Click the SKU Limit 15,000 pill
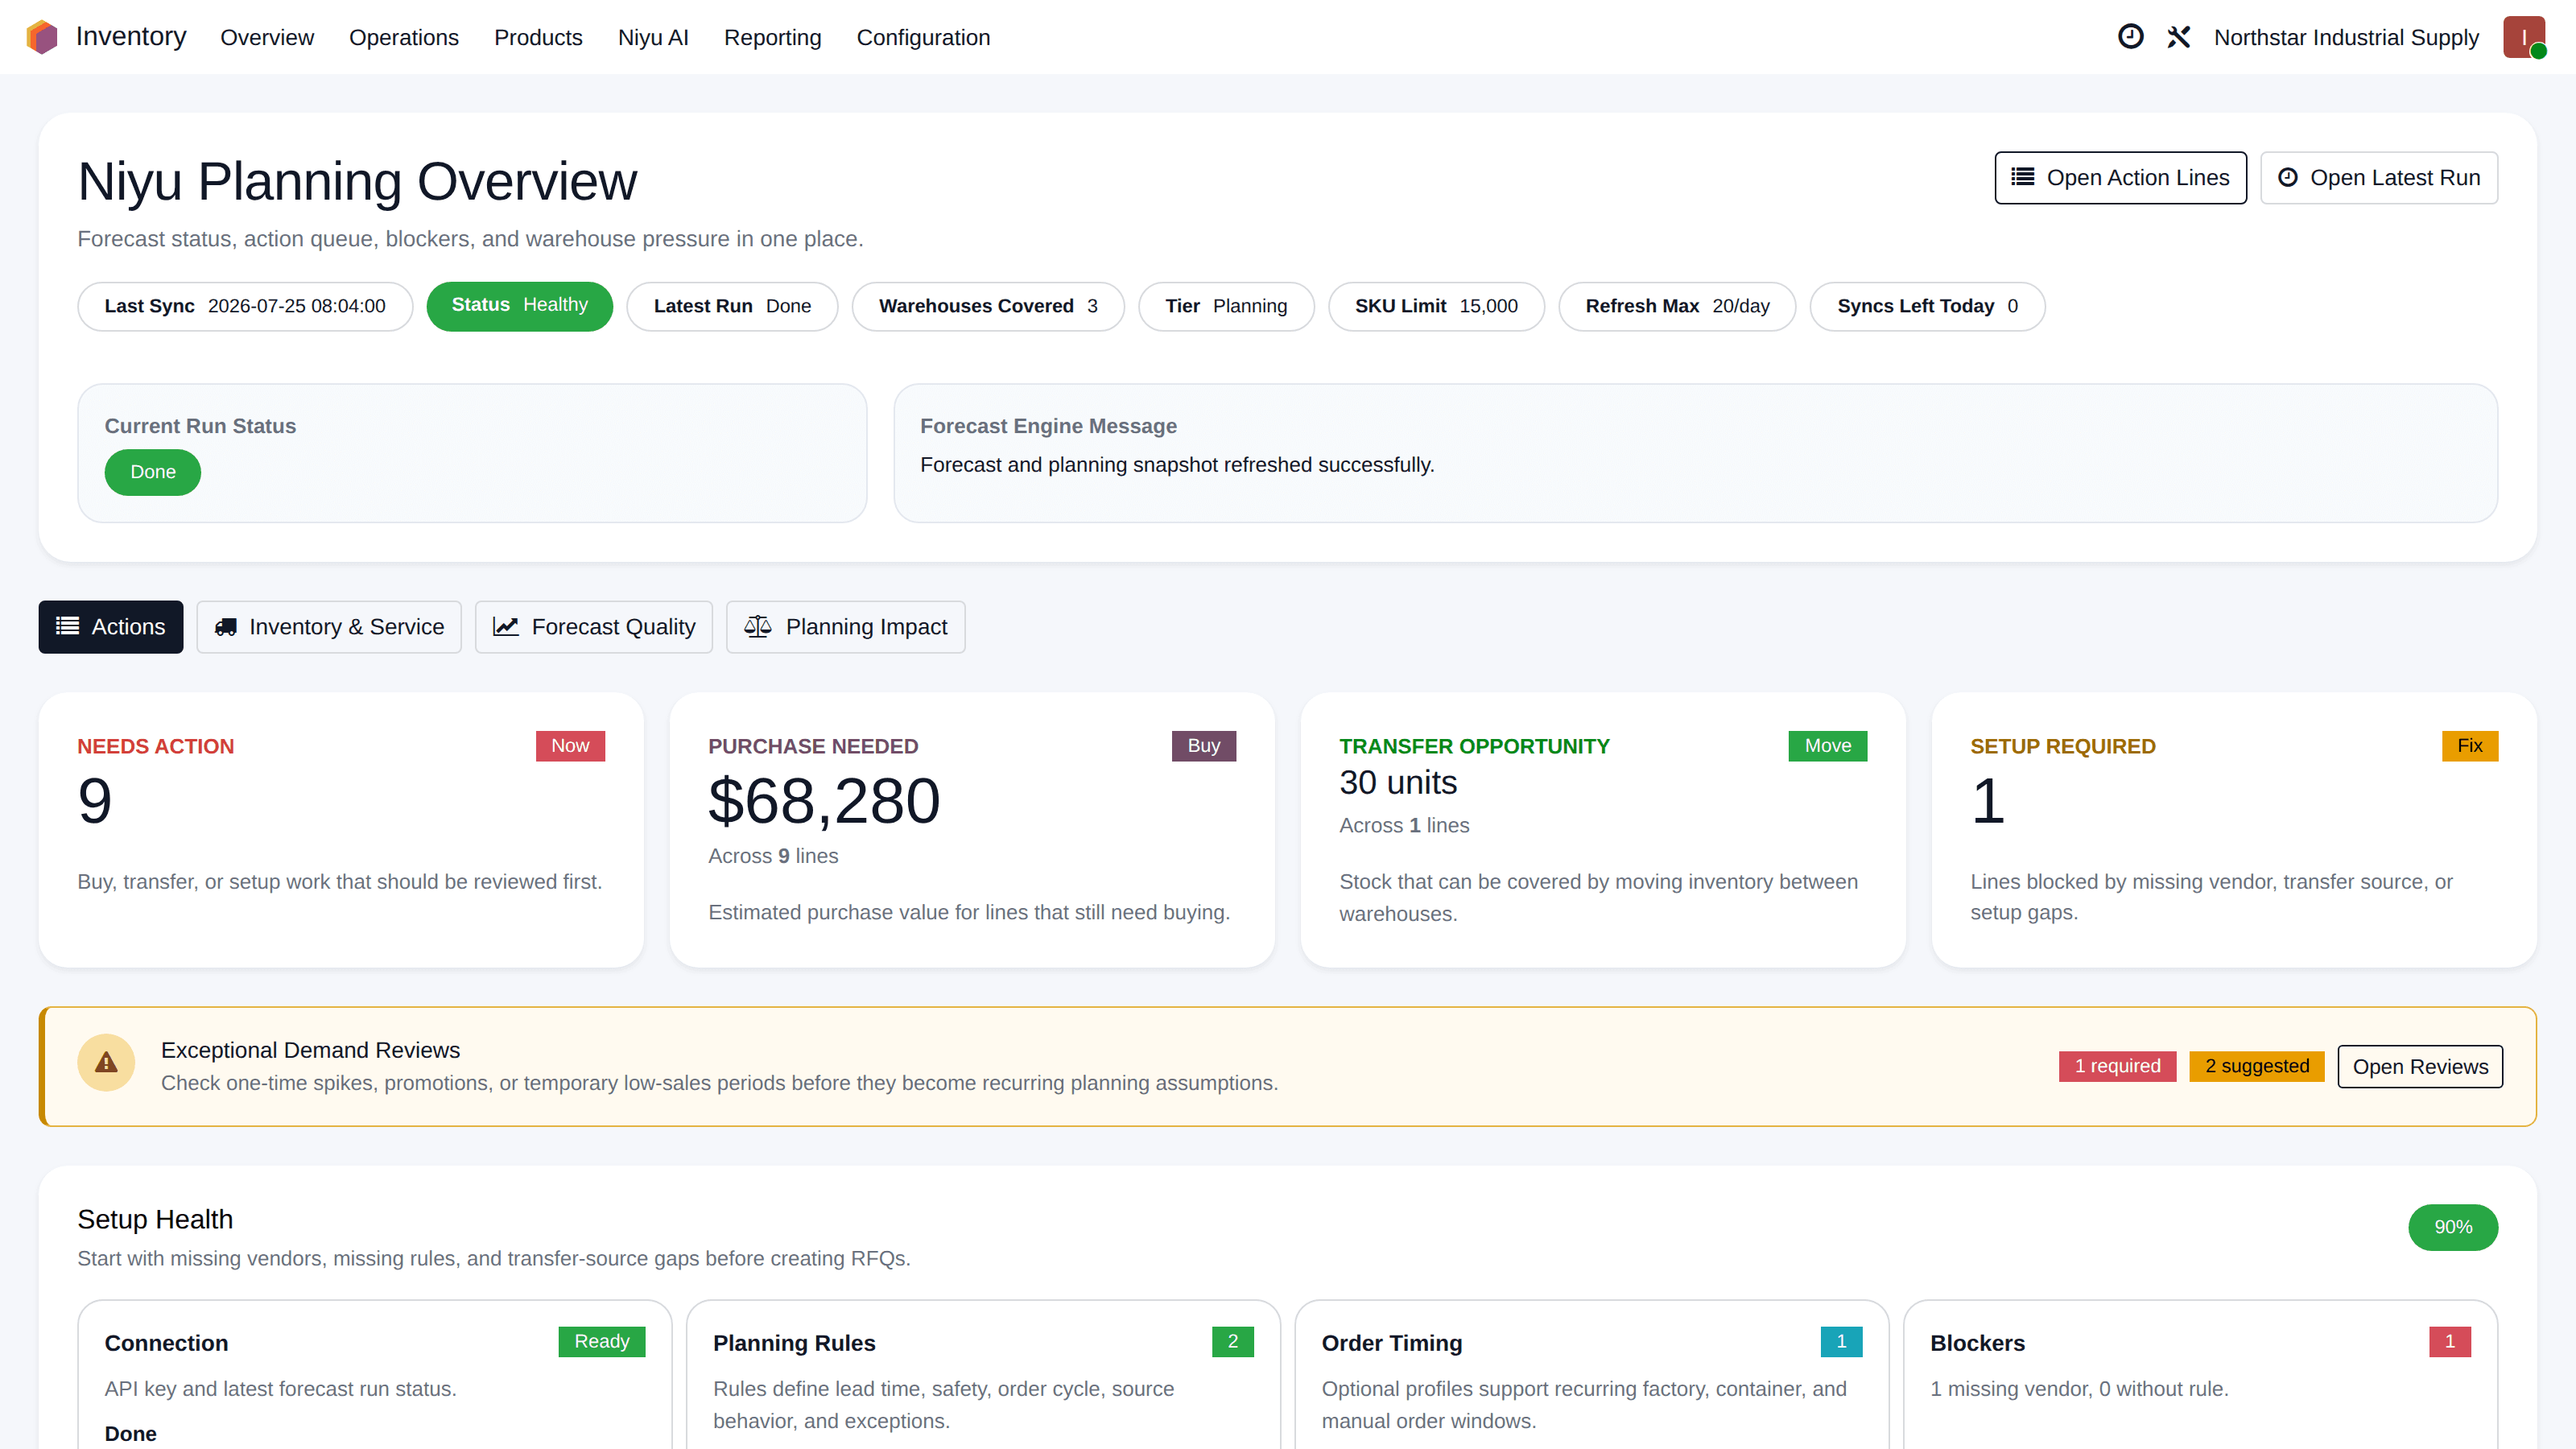 coord(1436,306)
